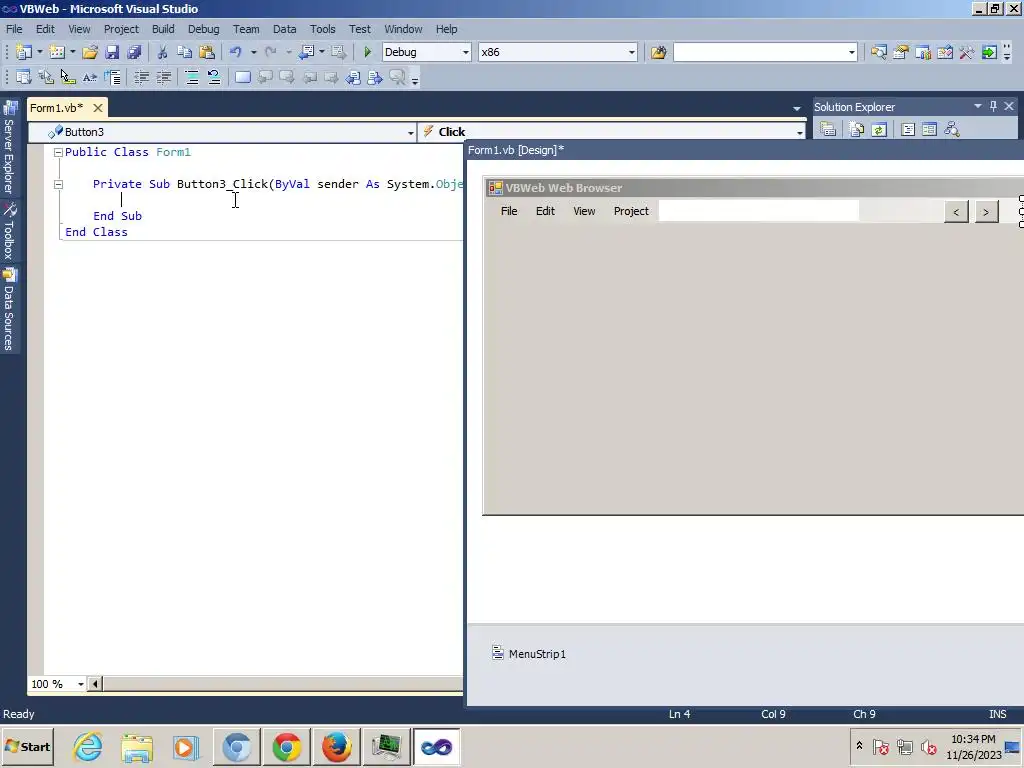Toggle auto-hide pin on Solution Explorer

pos(993,106)
